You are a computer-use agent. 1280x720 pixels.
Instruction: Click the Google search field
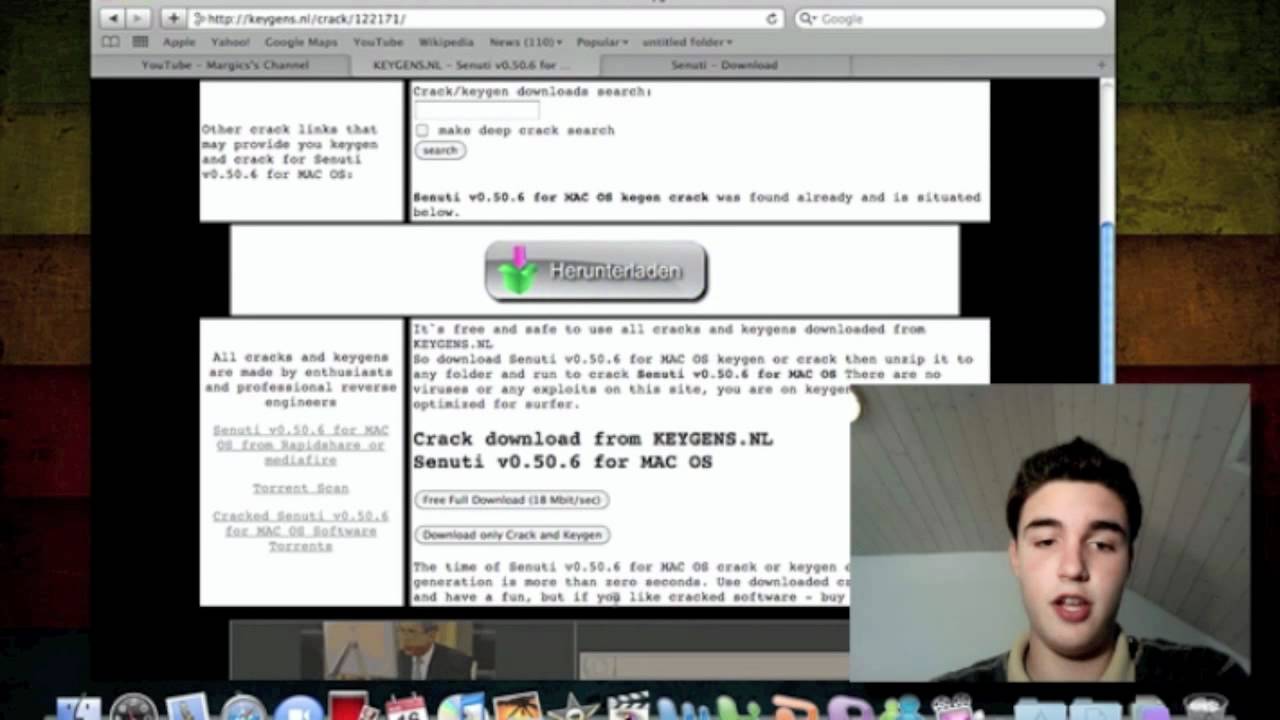pos(950,19)
